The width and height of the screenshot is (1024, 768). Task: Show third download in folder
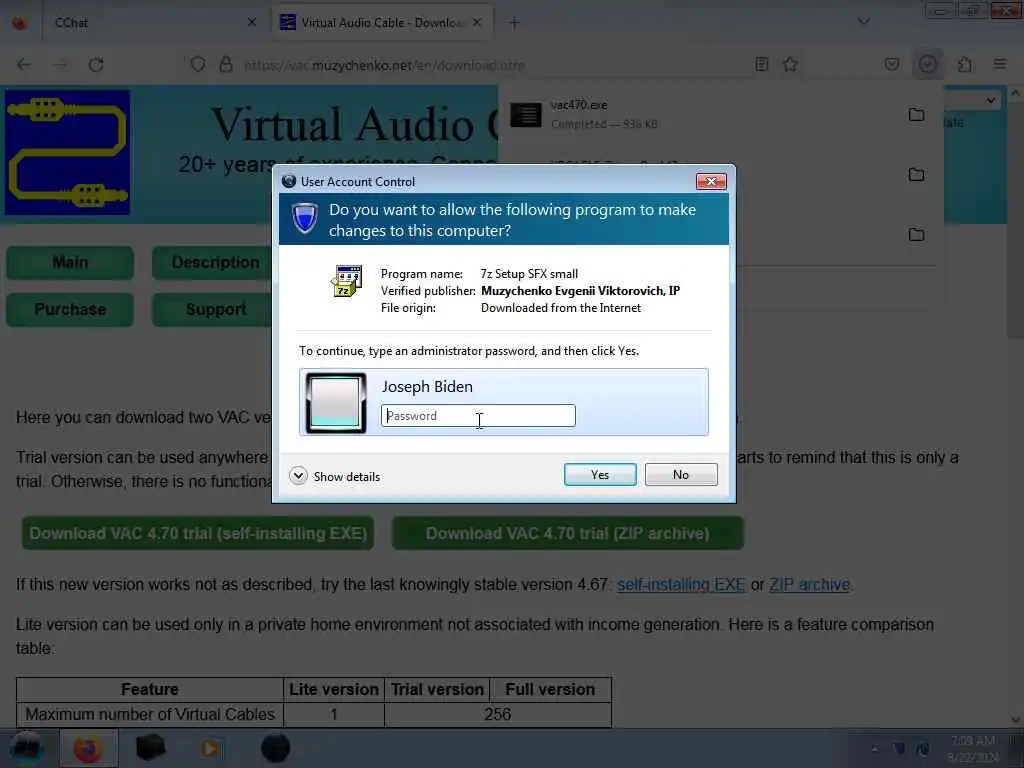point(916,234)
